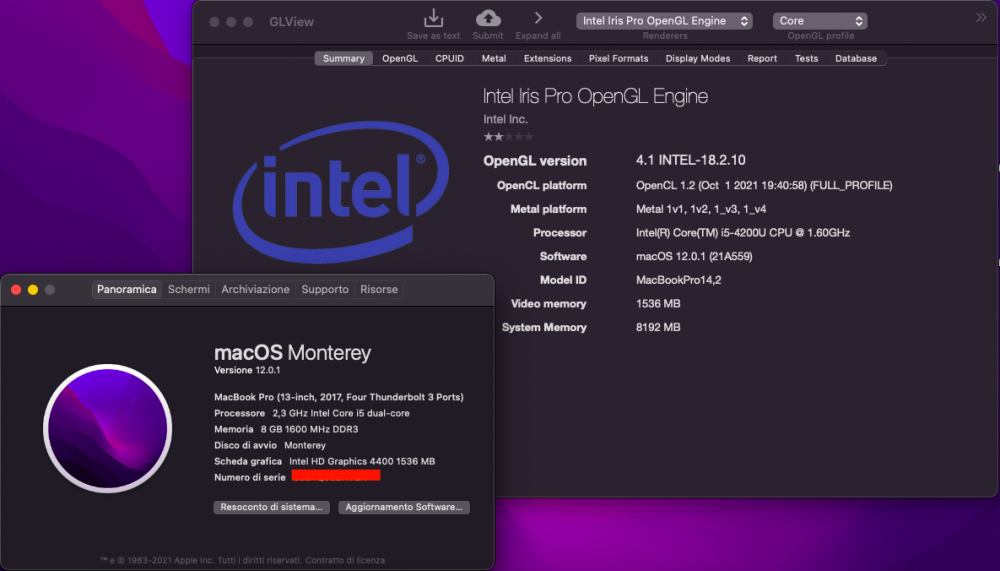The width and height of the screenshot is (1000, 571).
Task: Minimize the About This Mac window
Action: [x=33, y=290]
